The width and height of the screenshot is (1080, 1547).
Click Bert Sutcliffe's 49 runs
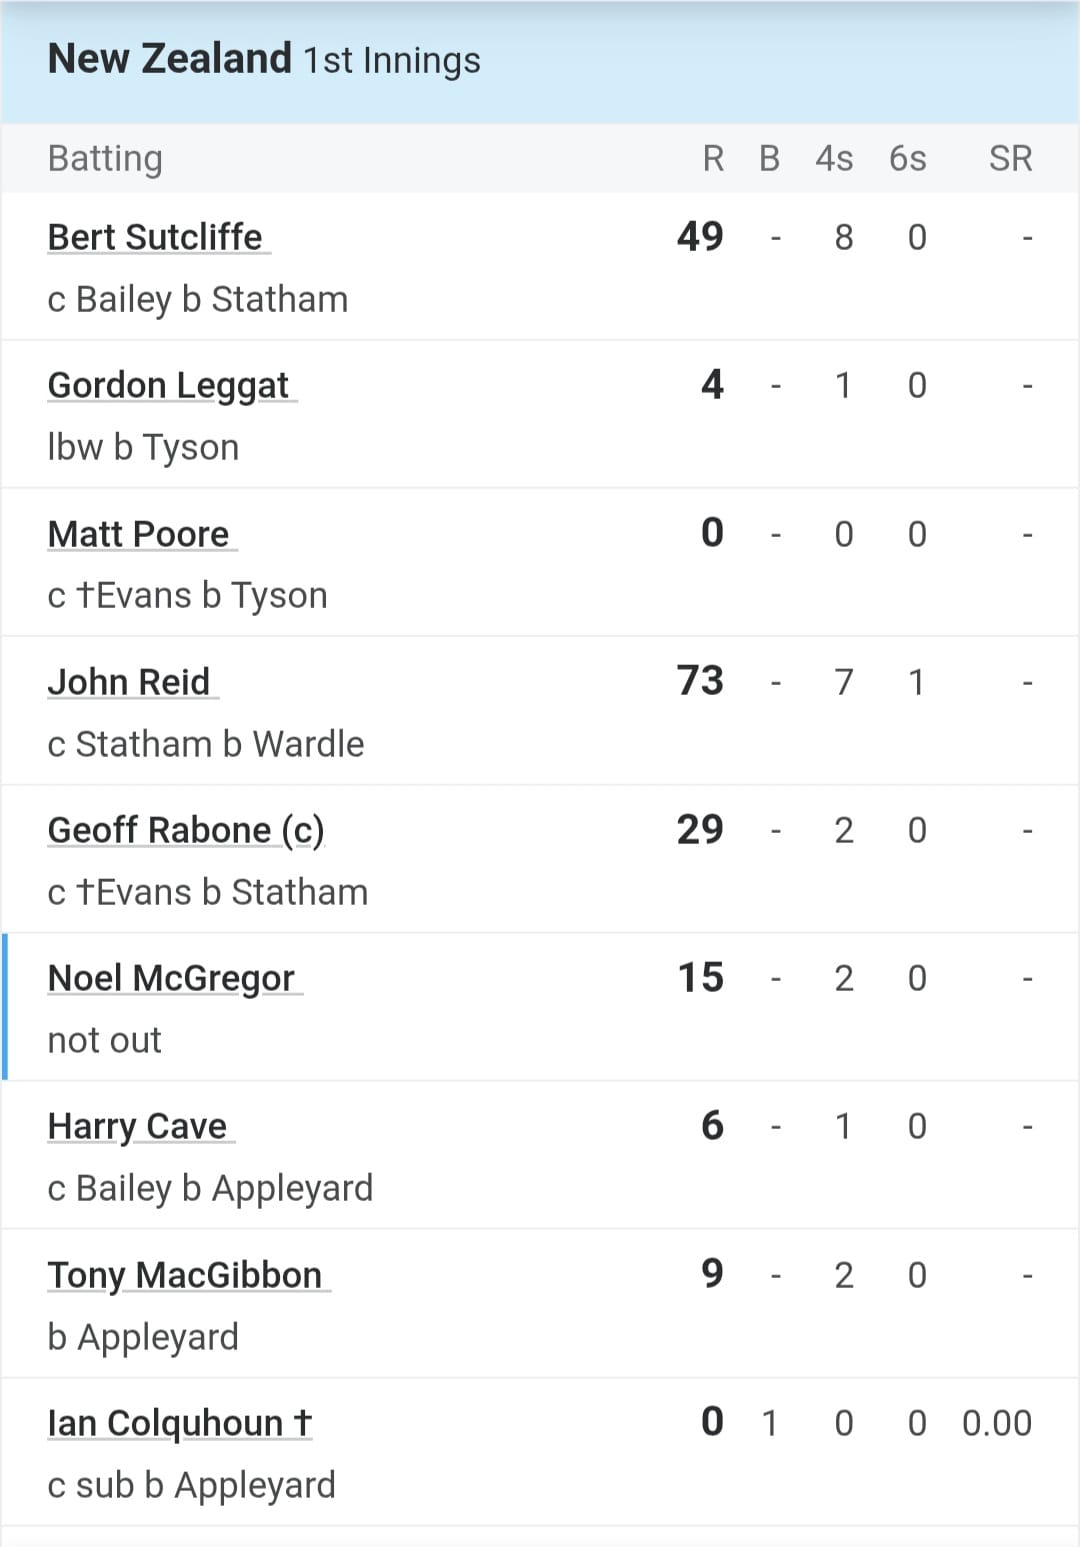click(700, 237)
